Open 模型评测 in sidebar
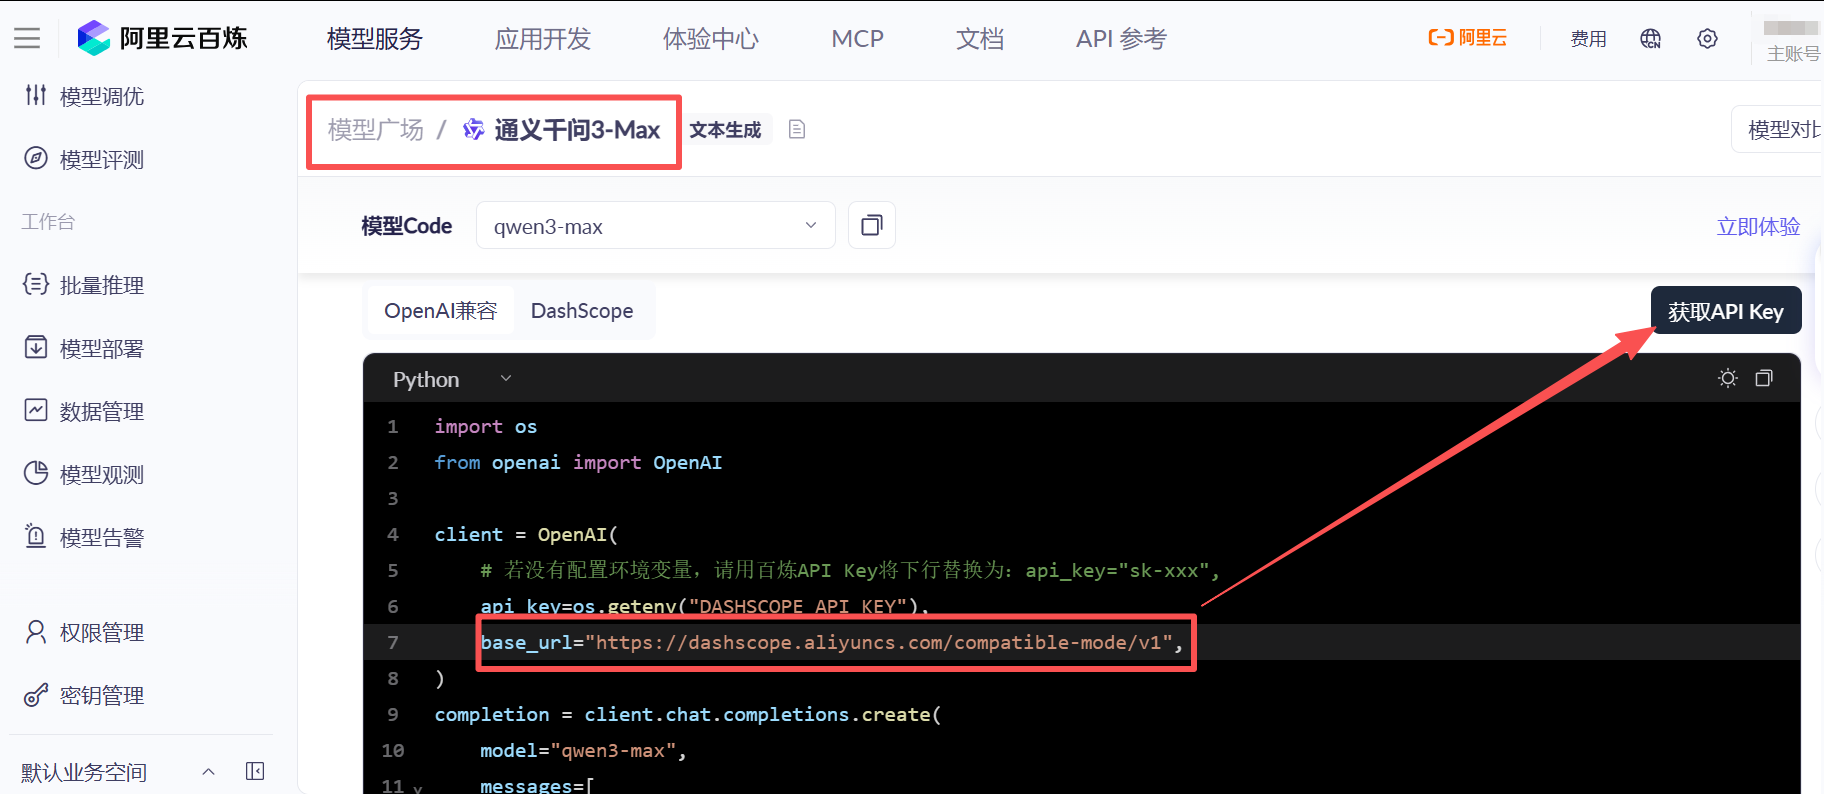The width and height of the screenshot is (1824, 794). coord(102,159)
